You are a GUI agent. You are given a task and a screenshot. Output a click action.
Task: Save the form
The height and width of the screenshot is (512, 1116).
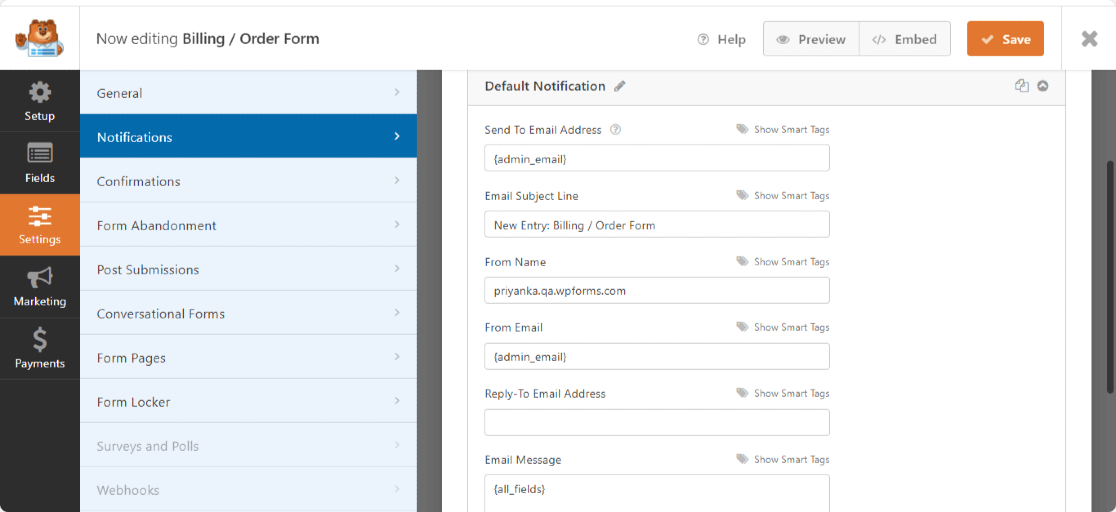point(1005,39)
